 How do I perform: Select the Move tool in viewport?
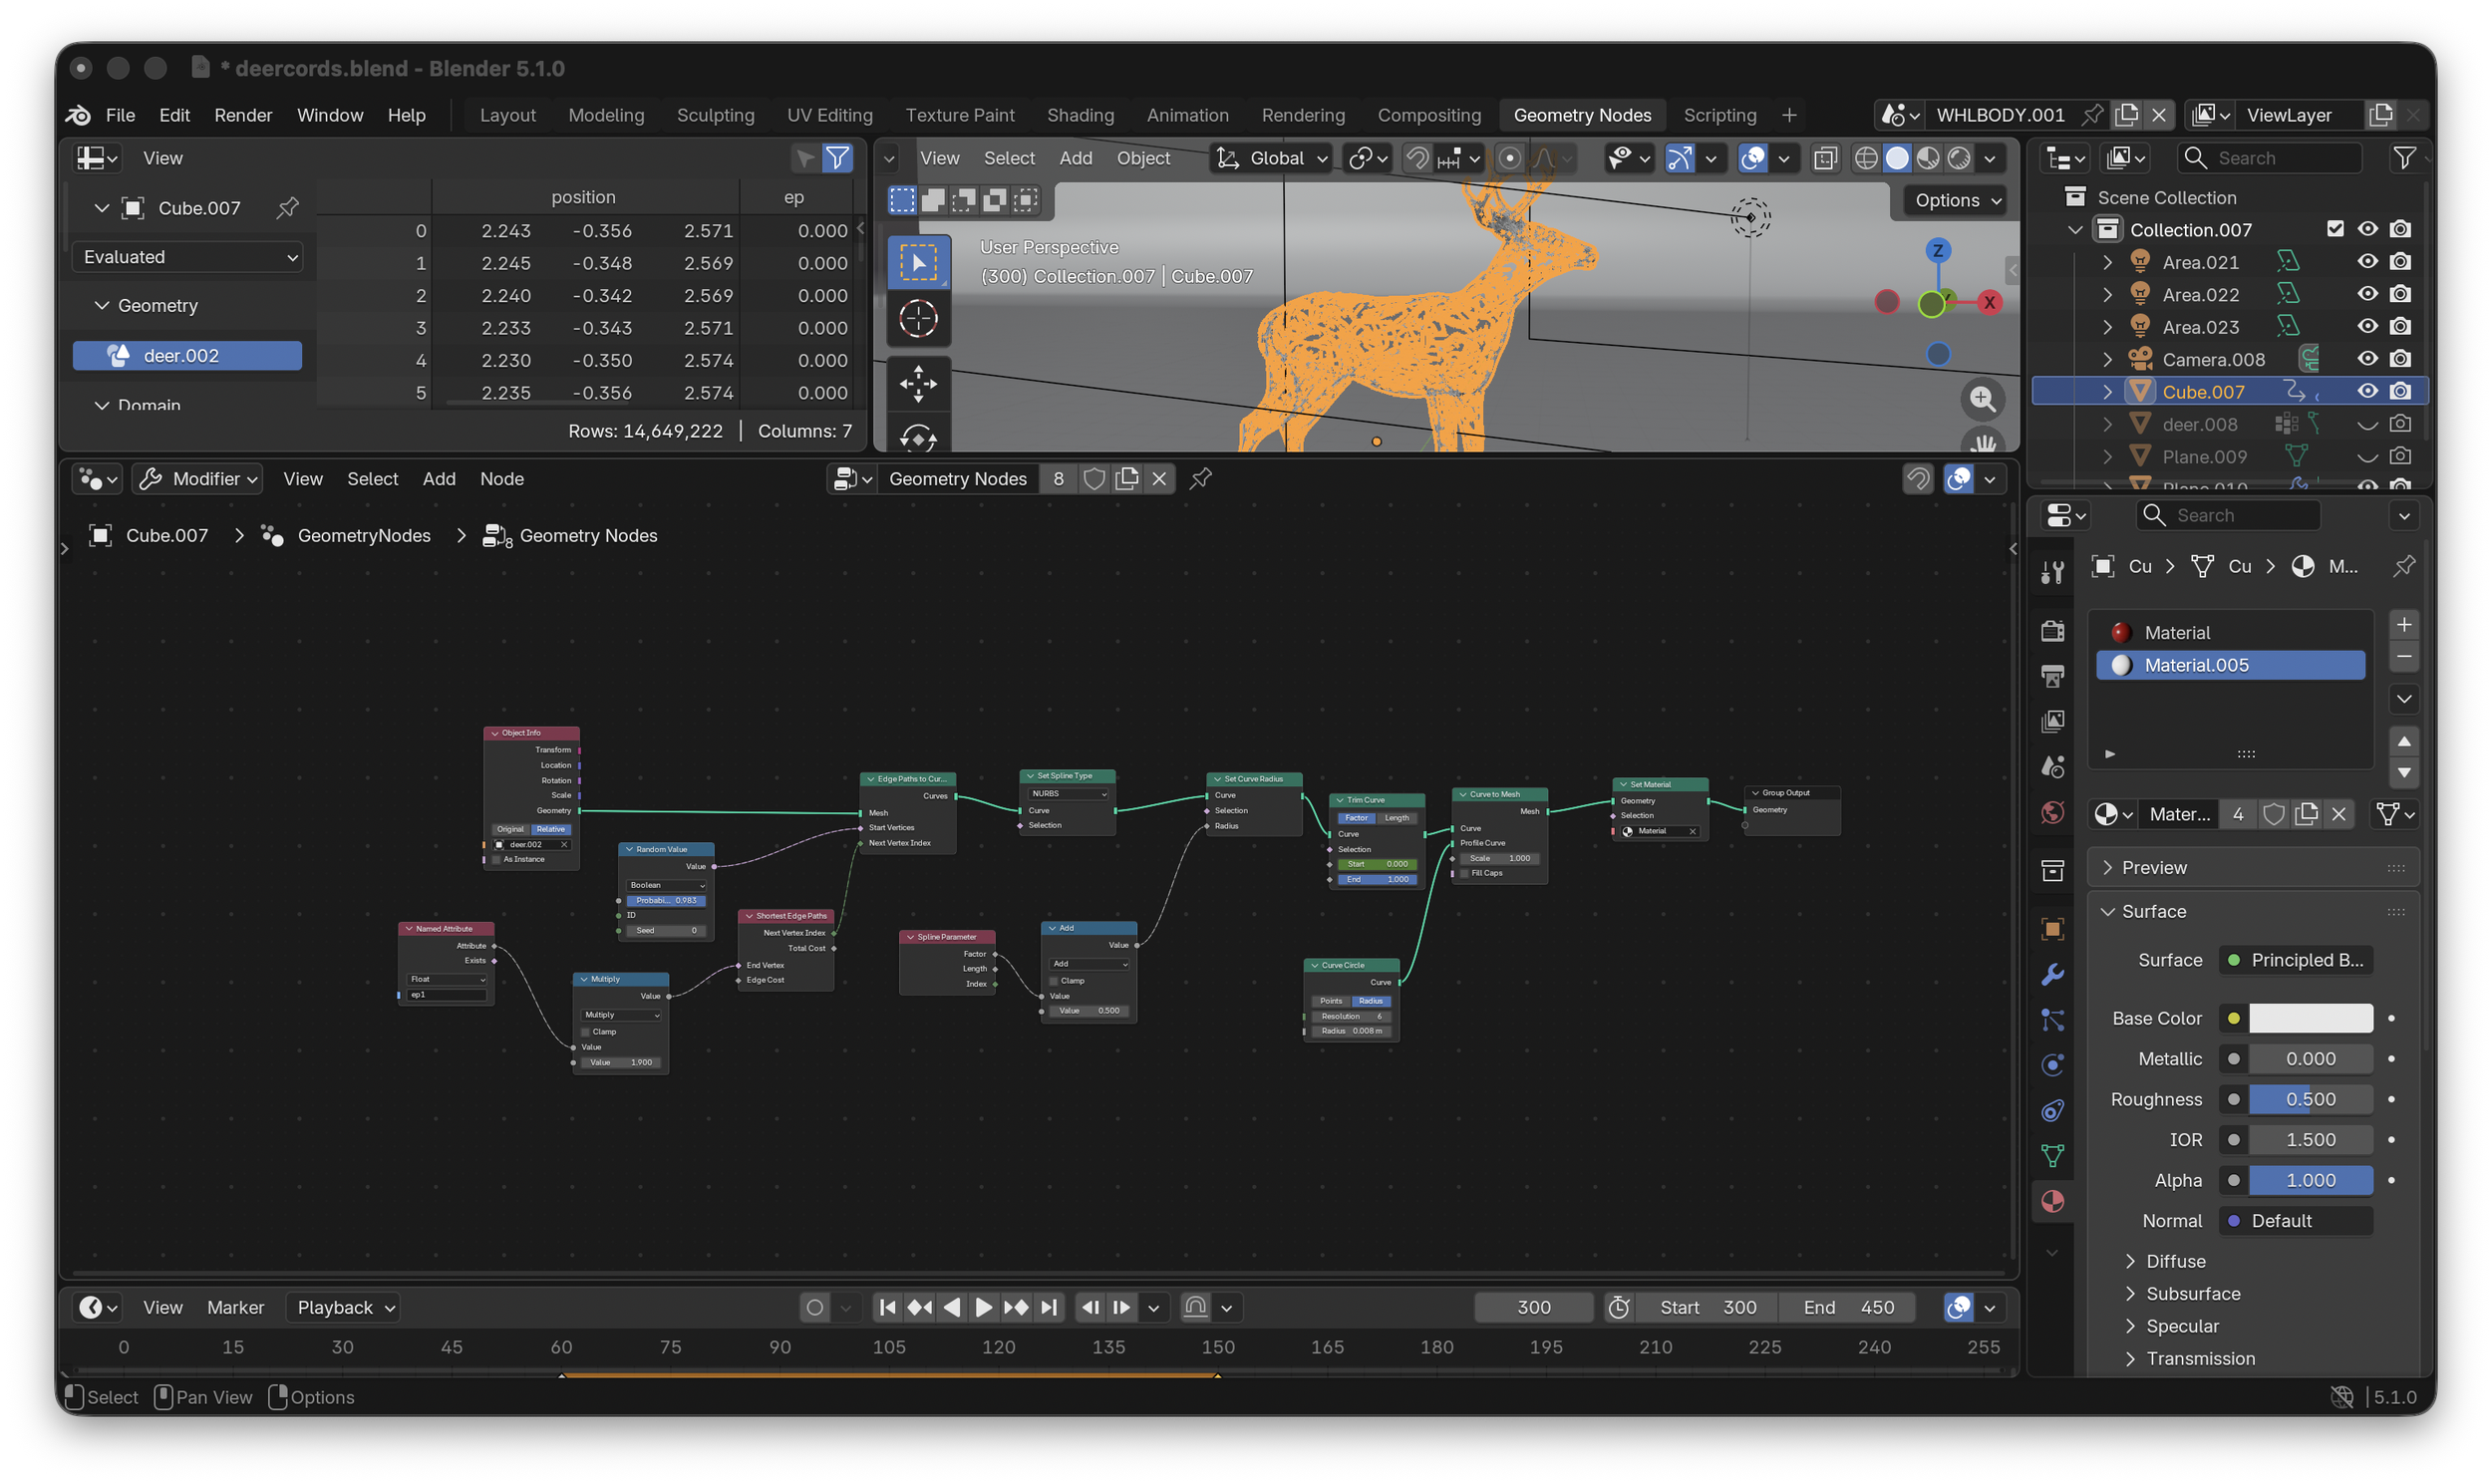click(x=918, y=384)
